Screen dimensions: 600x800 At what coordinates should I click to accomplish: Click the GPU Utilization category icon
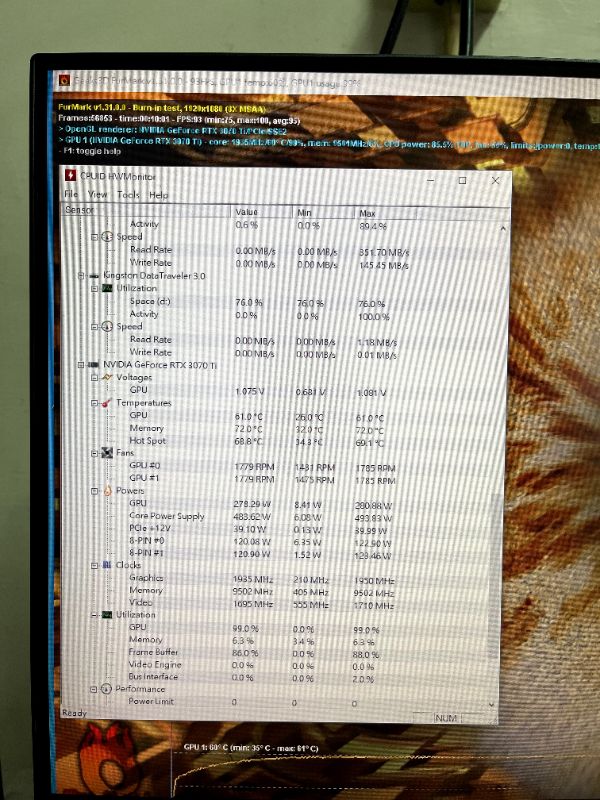coord(107,615)
